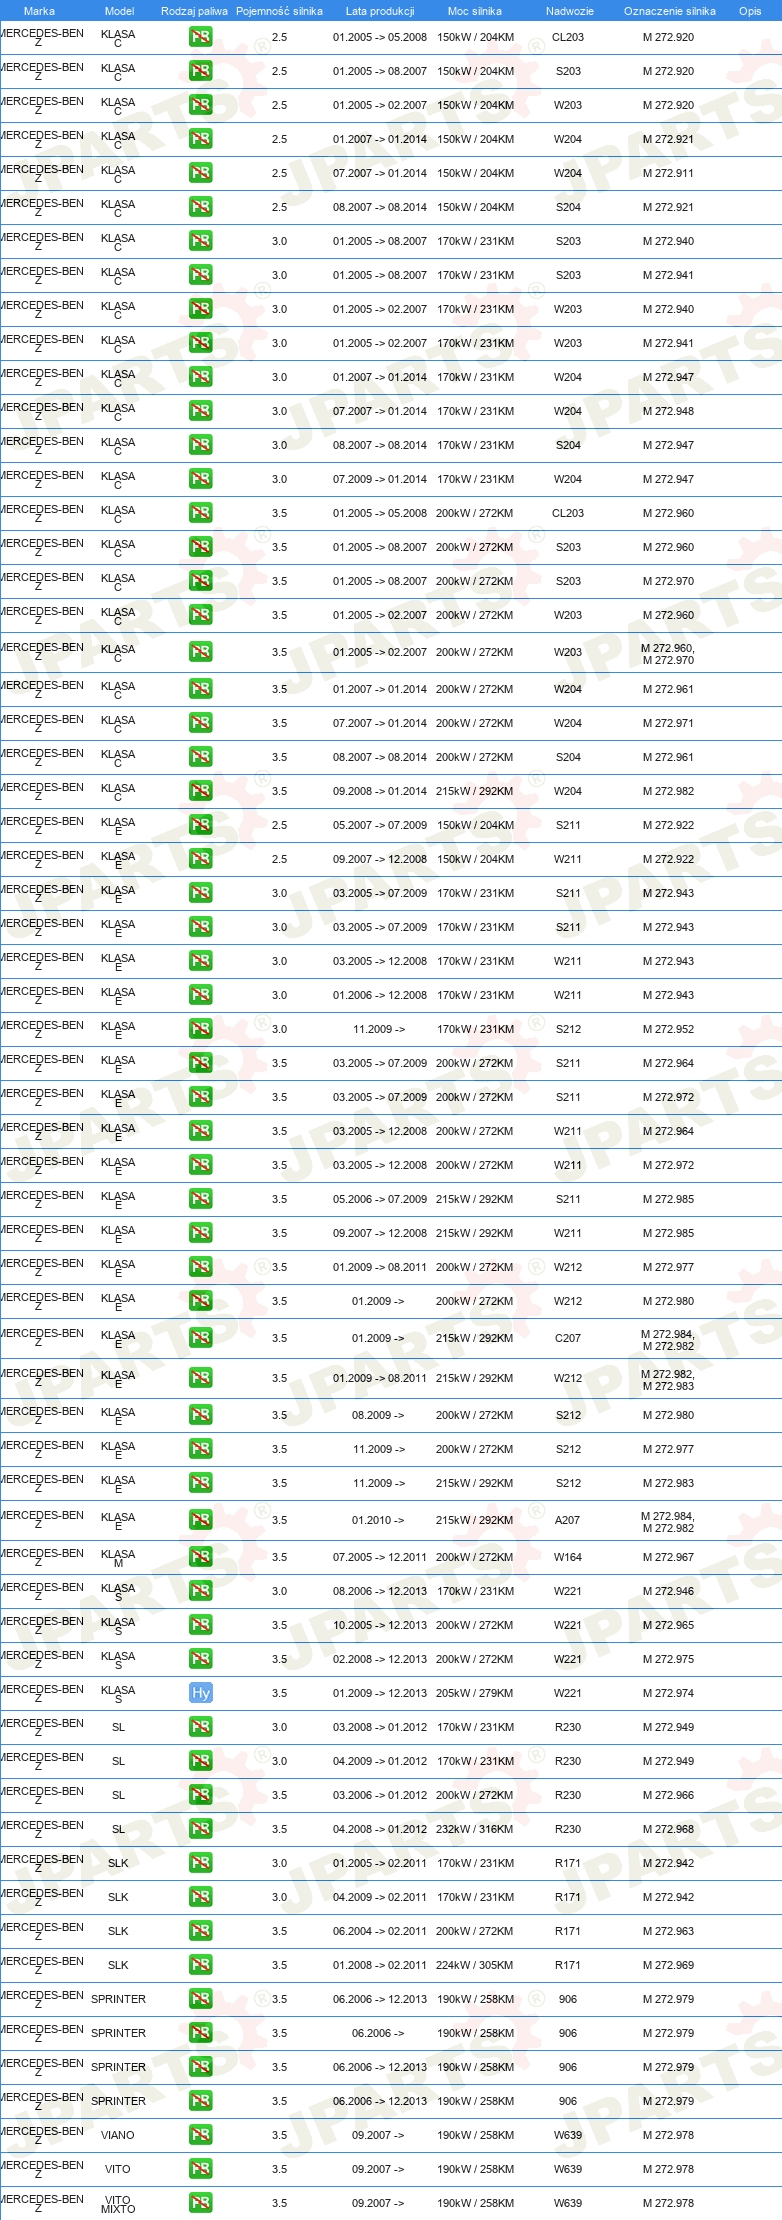The image size is (782, 2220).
Task: Click the date range 03.2006 -> 01.2012
Action: pos(380,1795)
